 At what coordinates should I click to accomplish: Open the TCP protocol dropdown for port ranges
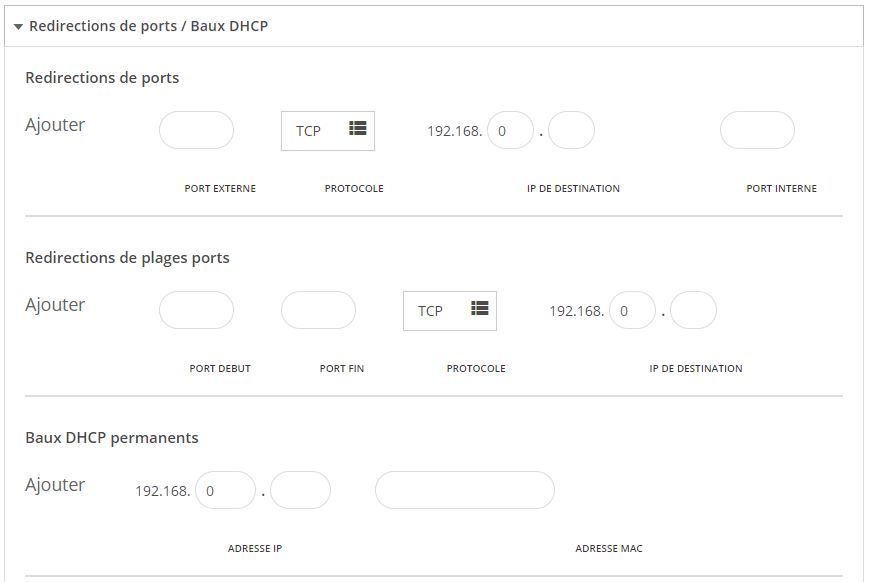tap(450, 311)
